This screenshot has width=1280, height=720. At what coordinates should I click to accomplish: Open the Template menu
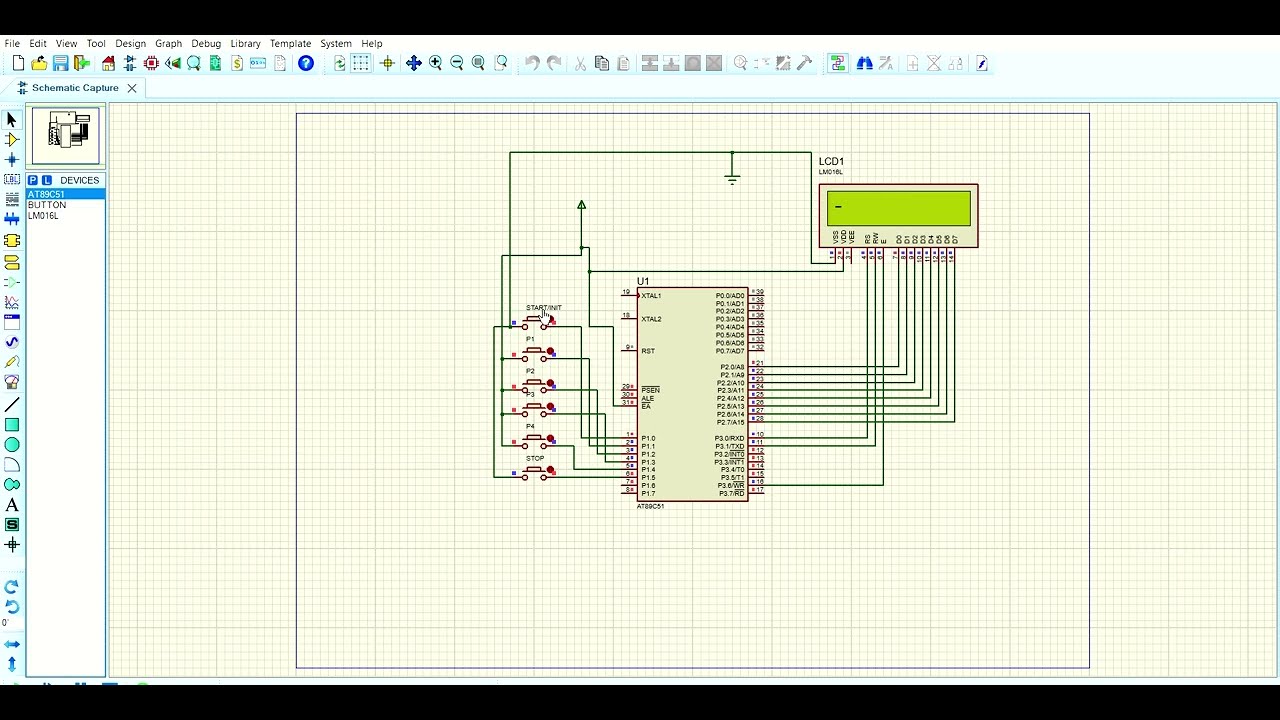click(x=291, y=44)
